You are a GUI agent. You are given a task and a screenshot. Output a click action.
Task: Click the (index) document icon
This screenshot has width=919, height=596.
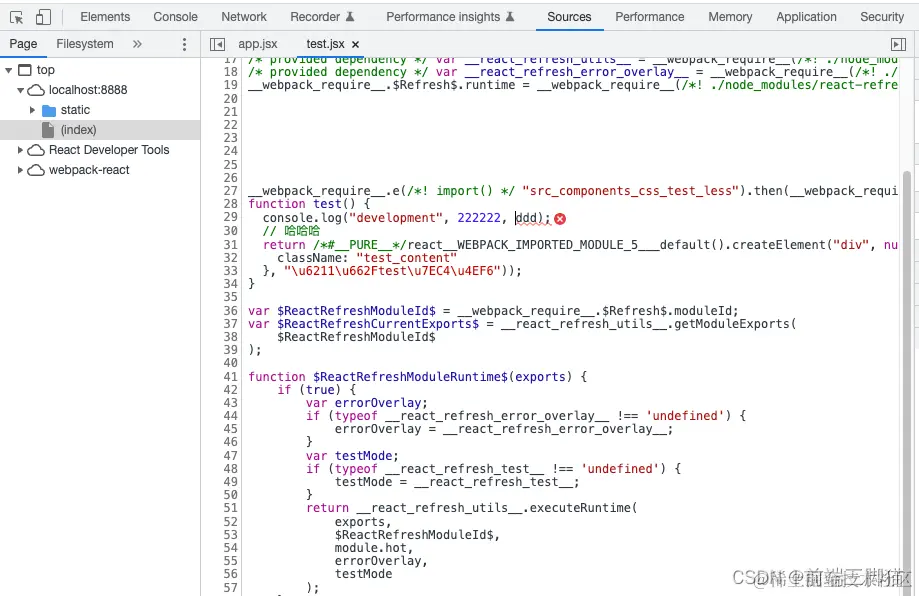48,130
